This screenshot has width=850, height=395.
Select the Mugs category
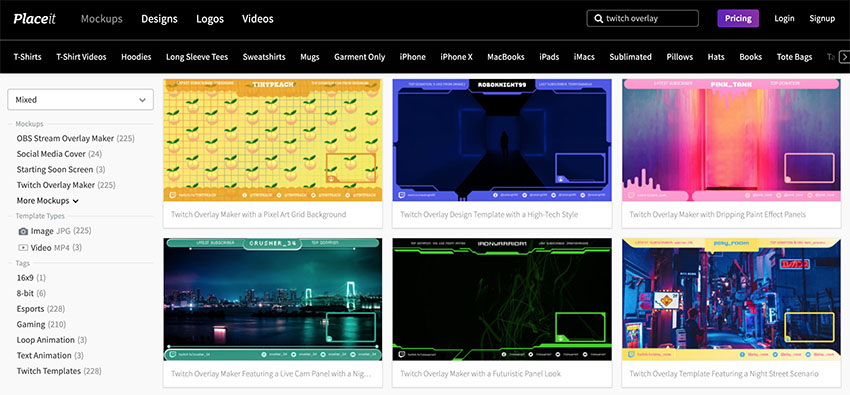[310, 57]
